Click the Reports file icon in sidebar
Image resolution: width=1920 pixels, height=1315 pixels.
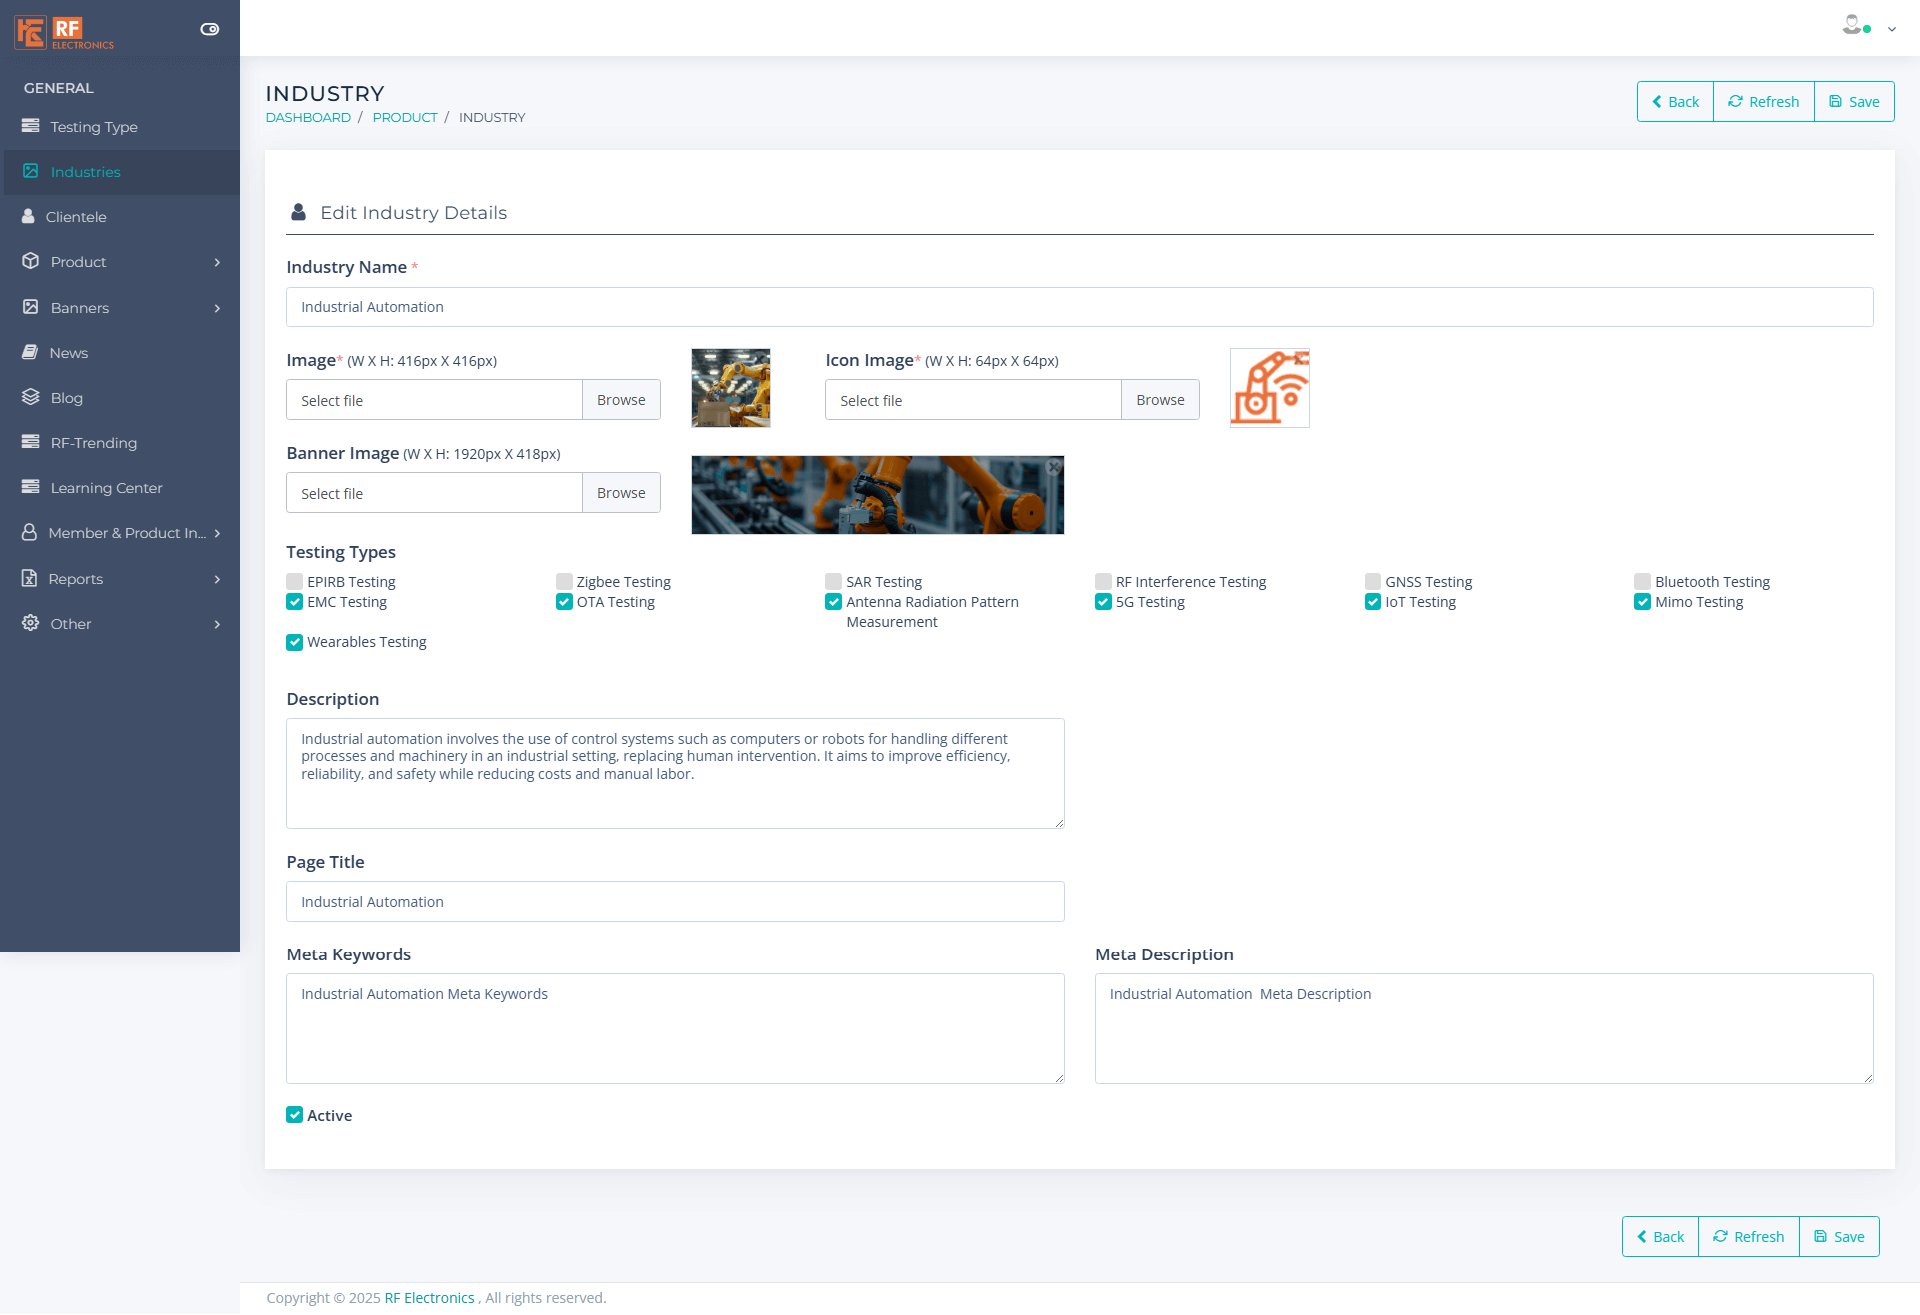coord(30,578)
